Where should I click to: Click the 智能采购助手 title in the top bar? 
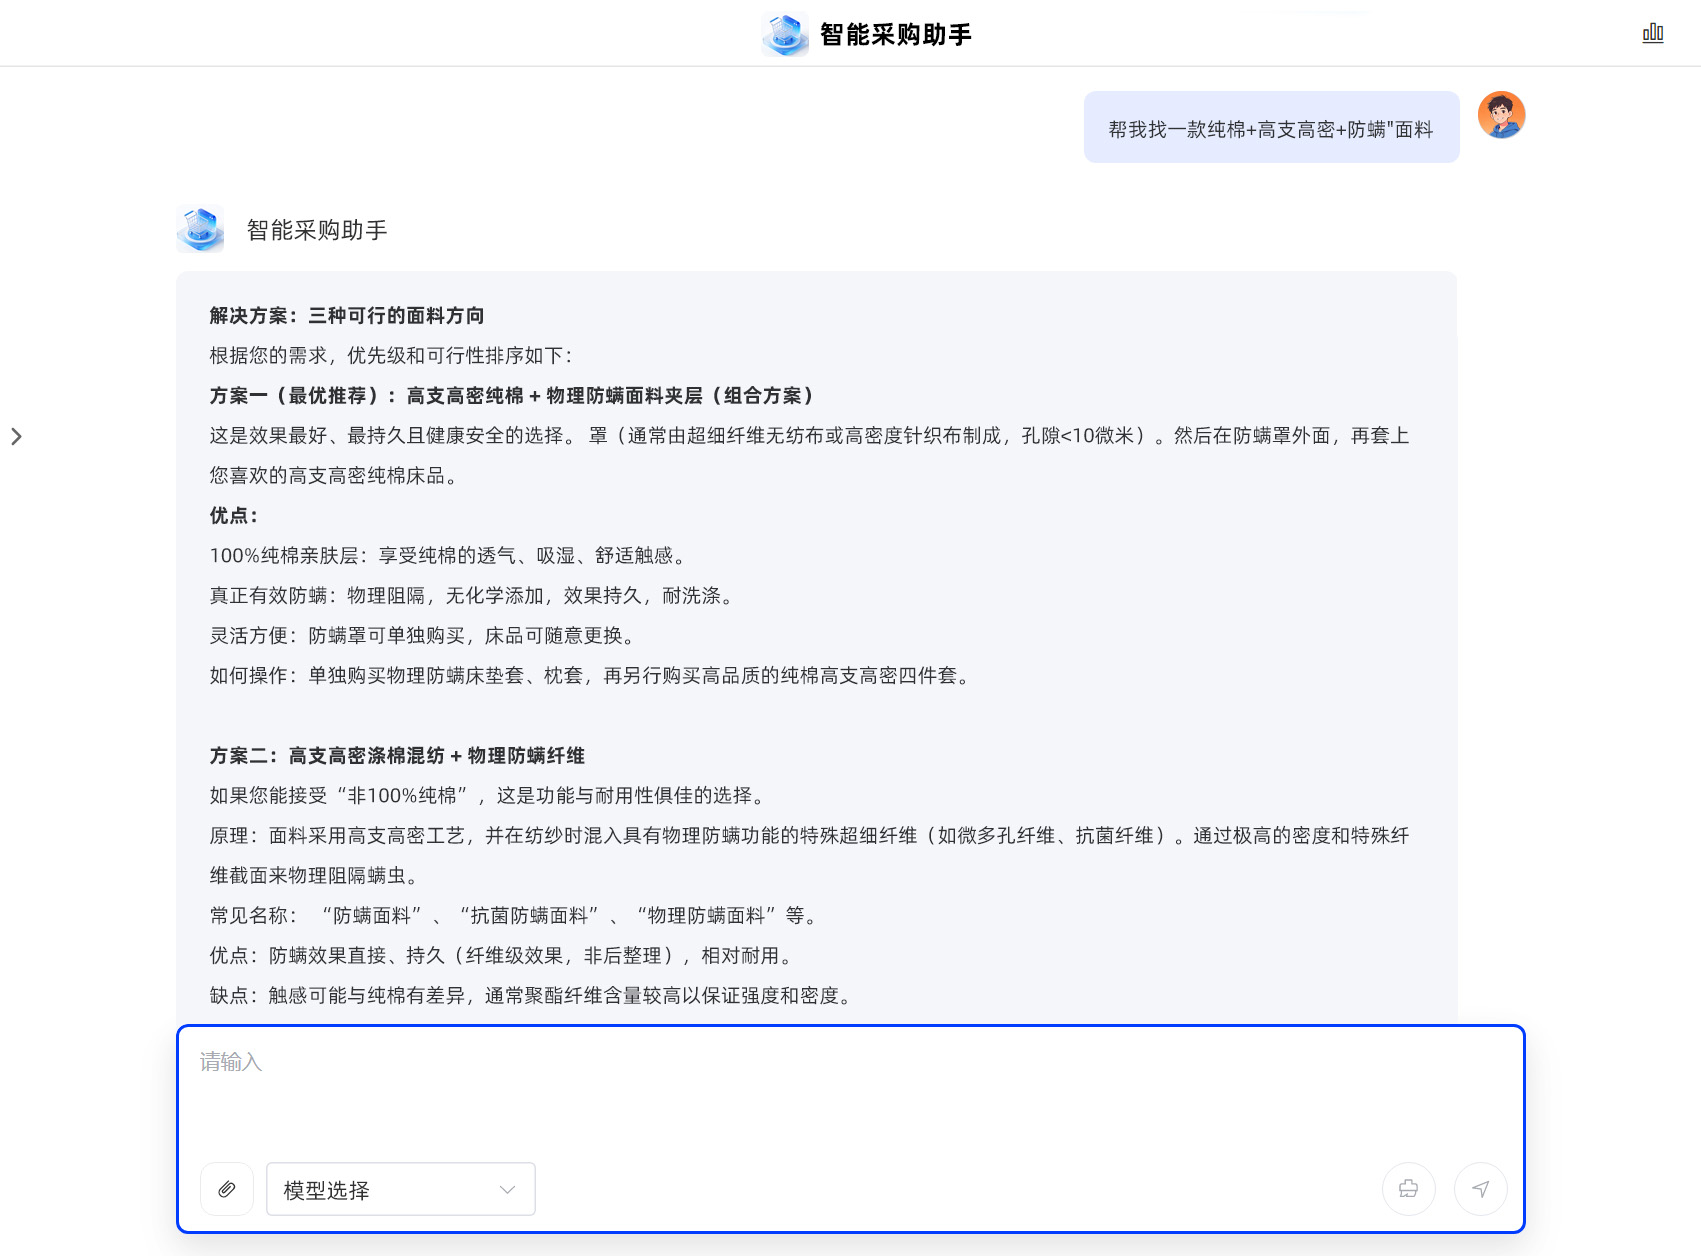[x=895, y=33]
